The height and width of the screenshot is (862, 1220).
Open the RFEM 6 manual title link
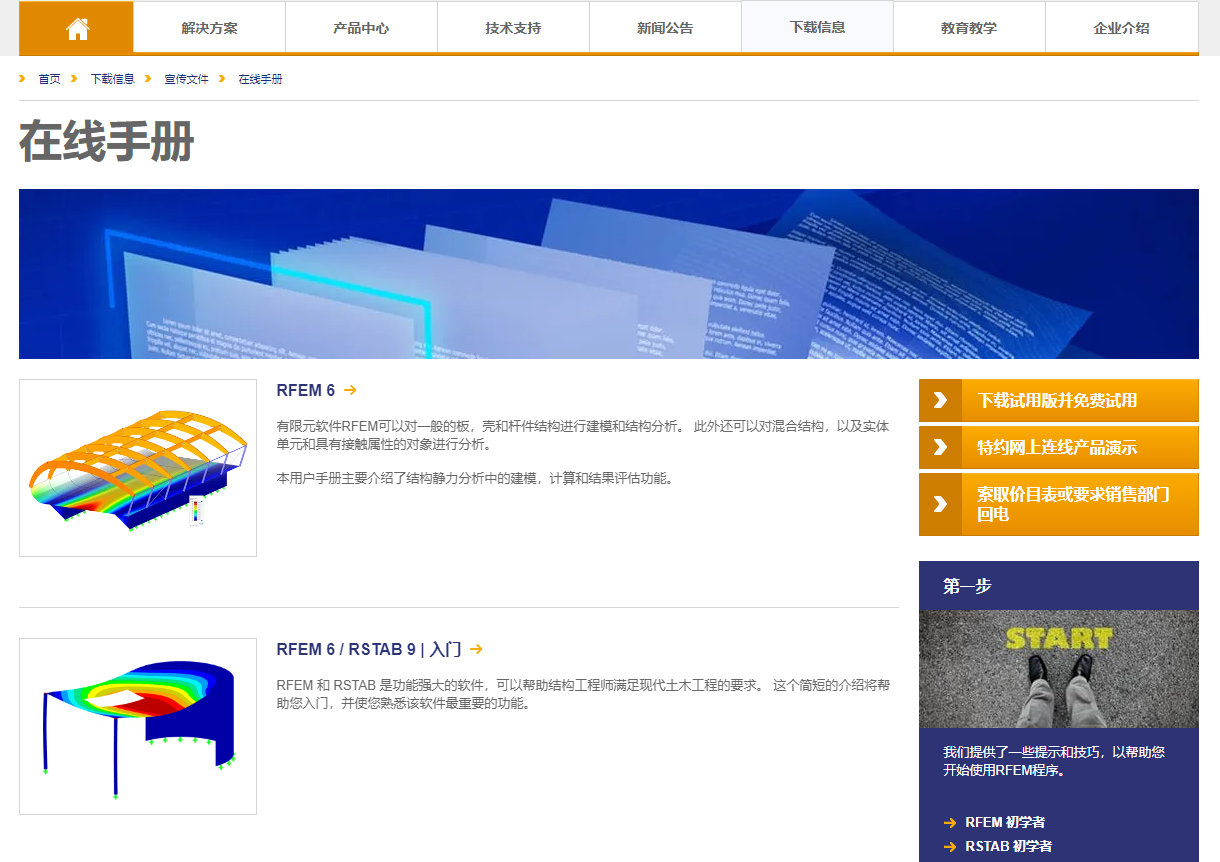306,390
